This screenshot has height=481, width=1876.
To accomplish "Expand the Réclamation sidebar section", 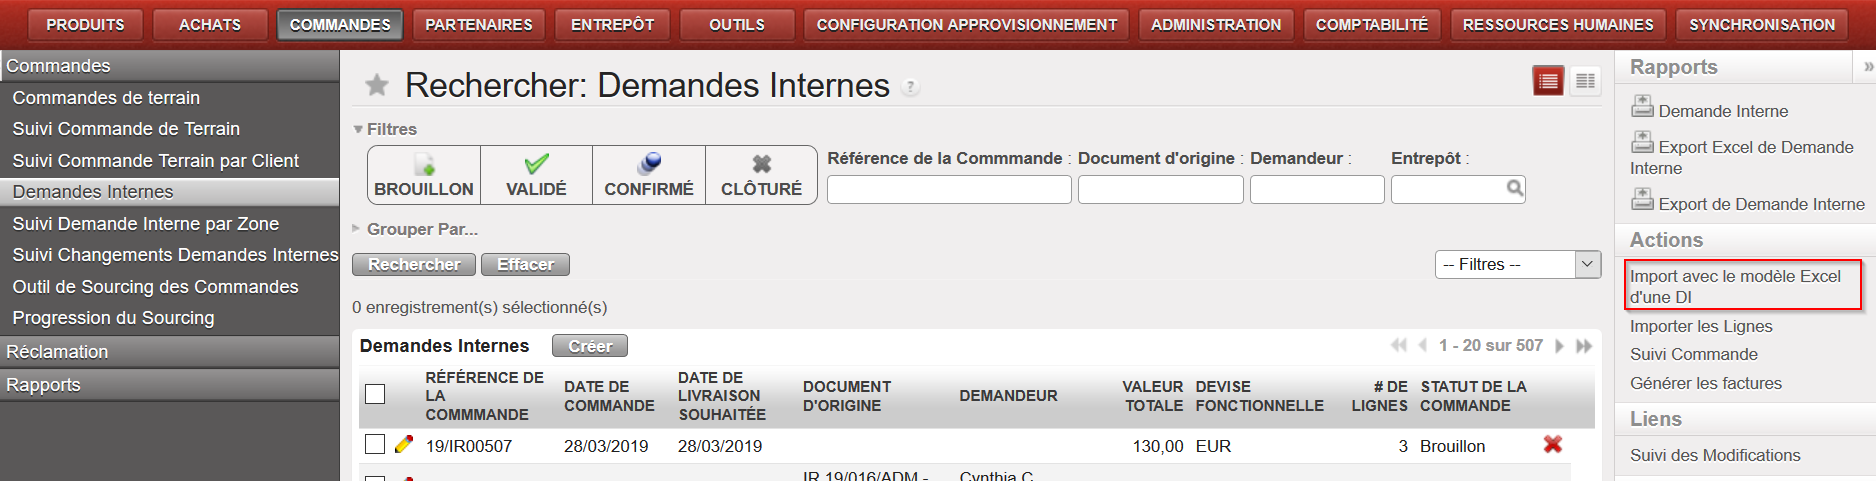I will [x=170, y=352].
